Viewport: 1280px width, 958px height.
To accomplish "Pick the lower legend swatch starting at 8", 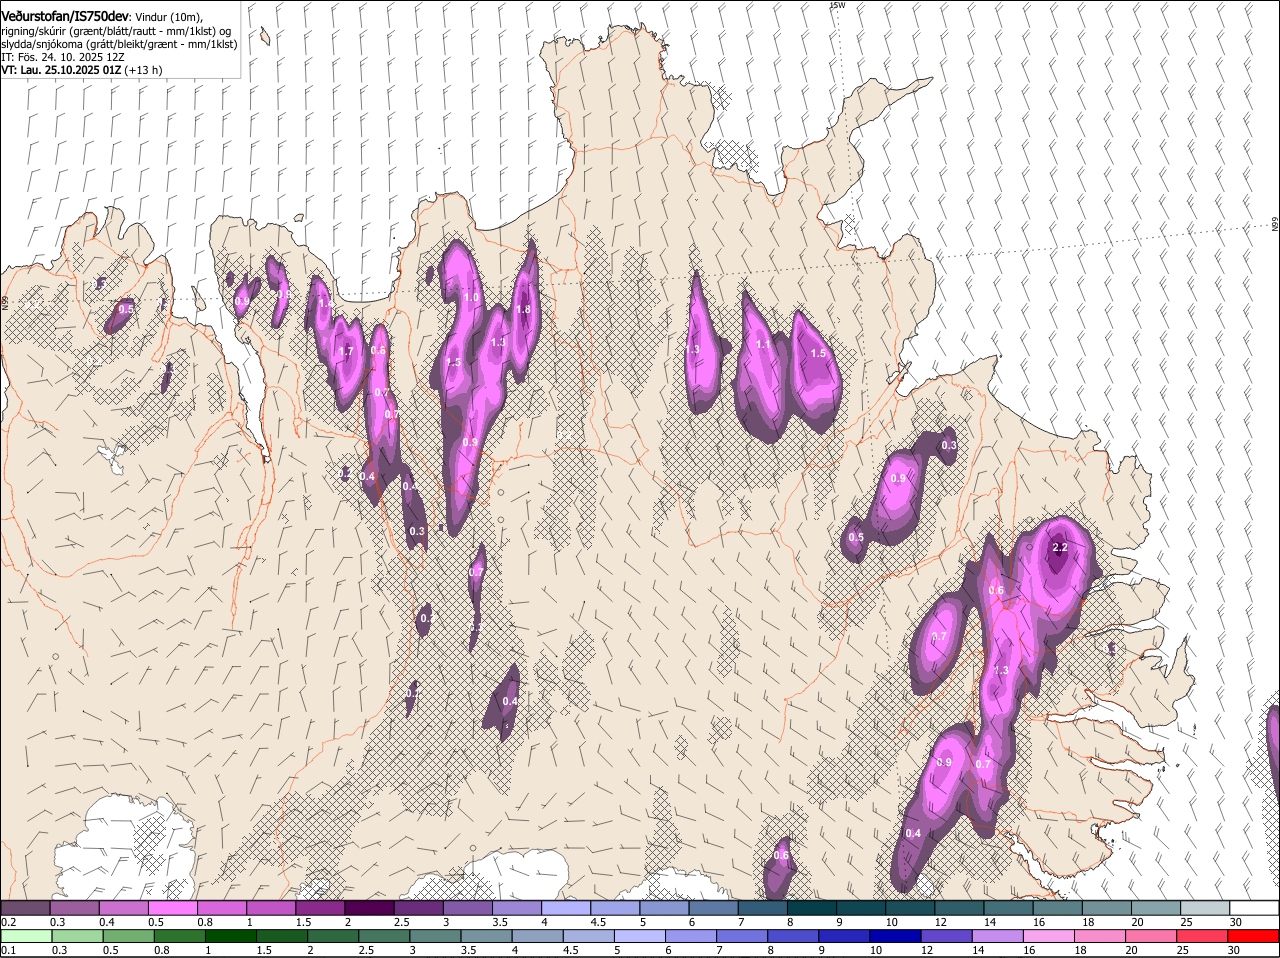I will (793, 936).
